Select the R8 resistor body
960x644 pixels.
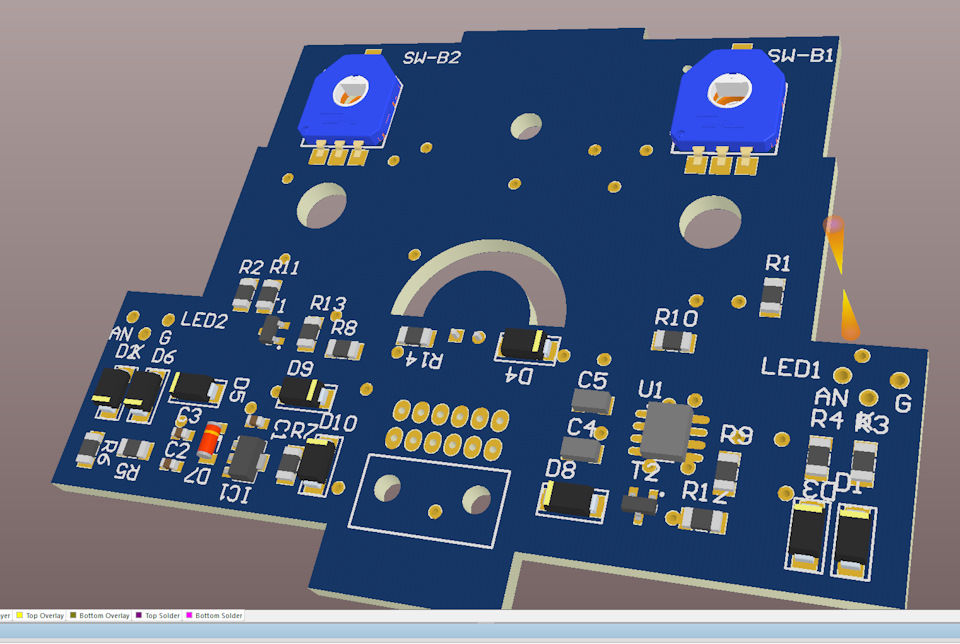pyautogui.click(x=345, y=350)
